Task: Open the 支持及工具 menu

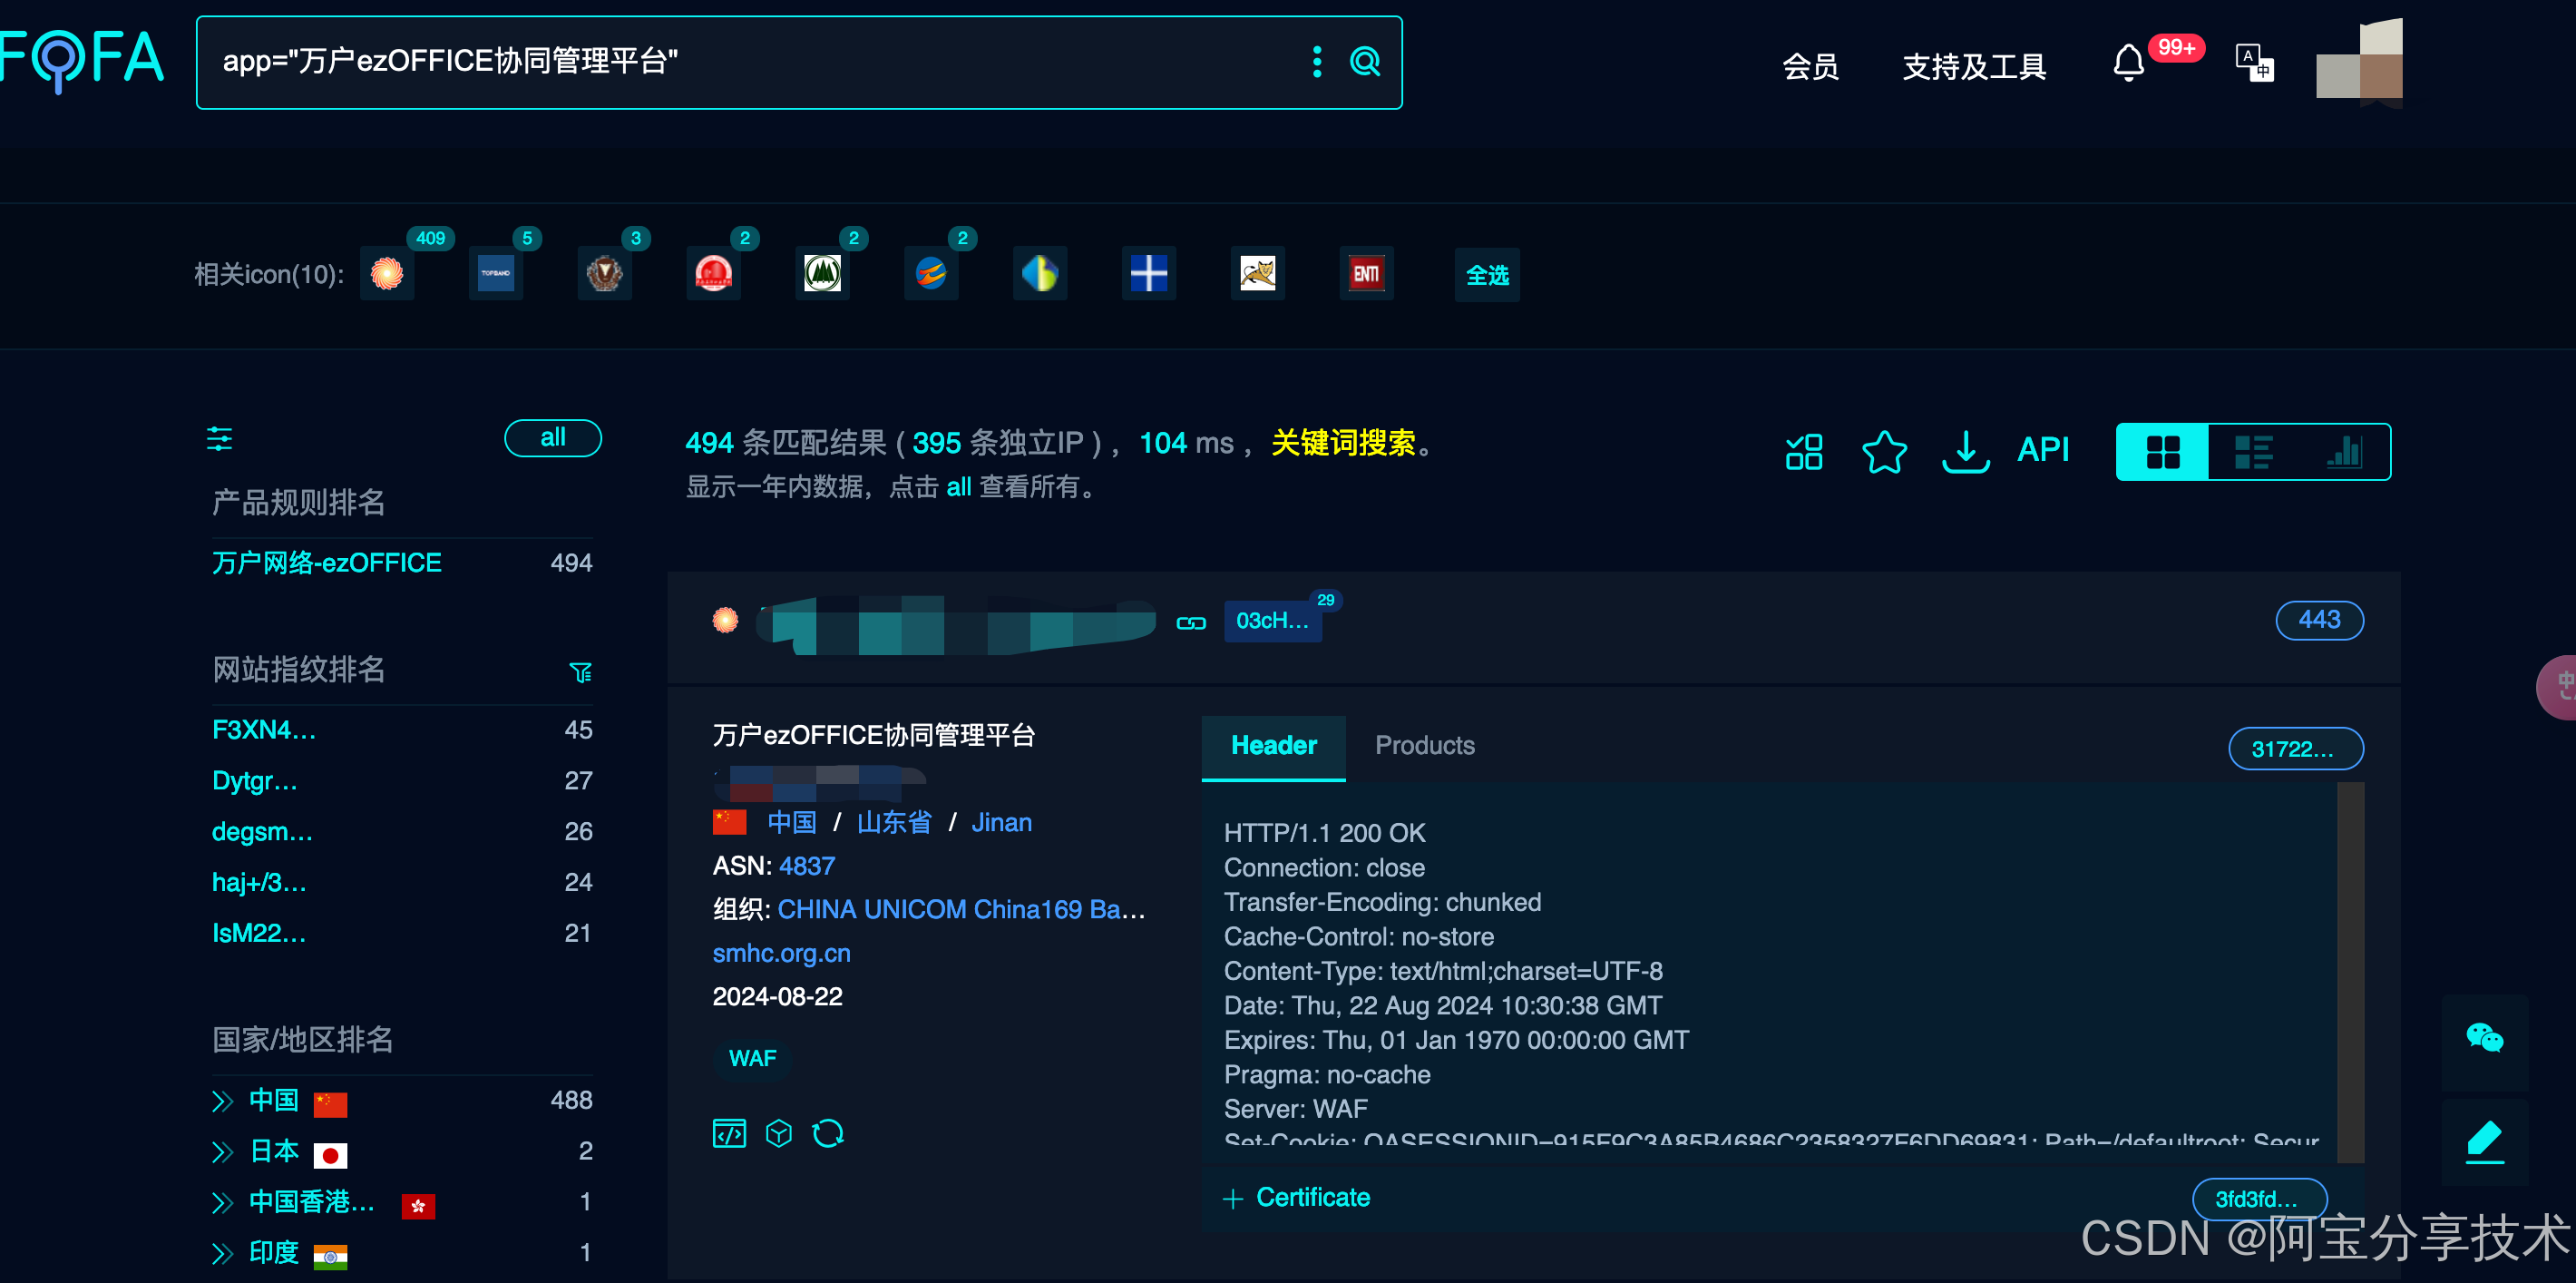Action: [x=1973, y=65]
